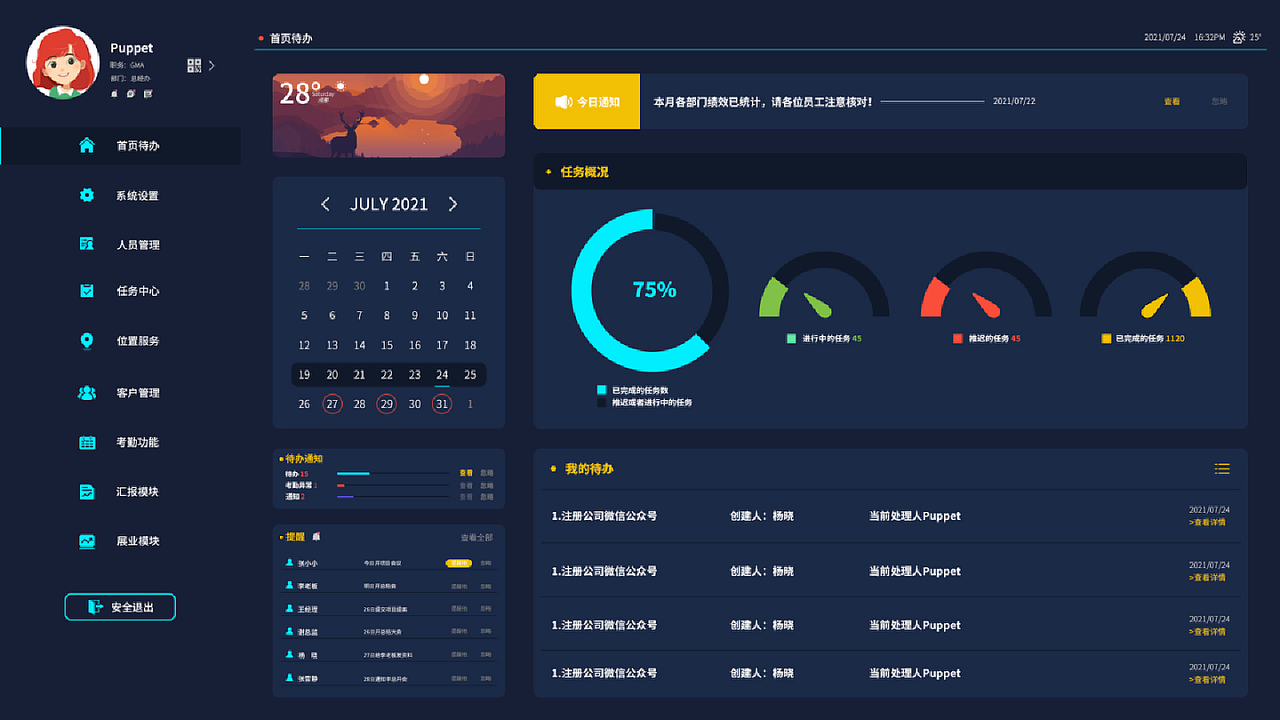The height and width of the screenshot is (720, 1280).
Task: Open the chat message icon under the profile
Action: point(131,93)
